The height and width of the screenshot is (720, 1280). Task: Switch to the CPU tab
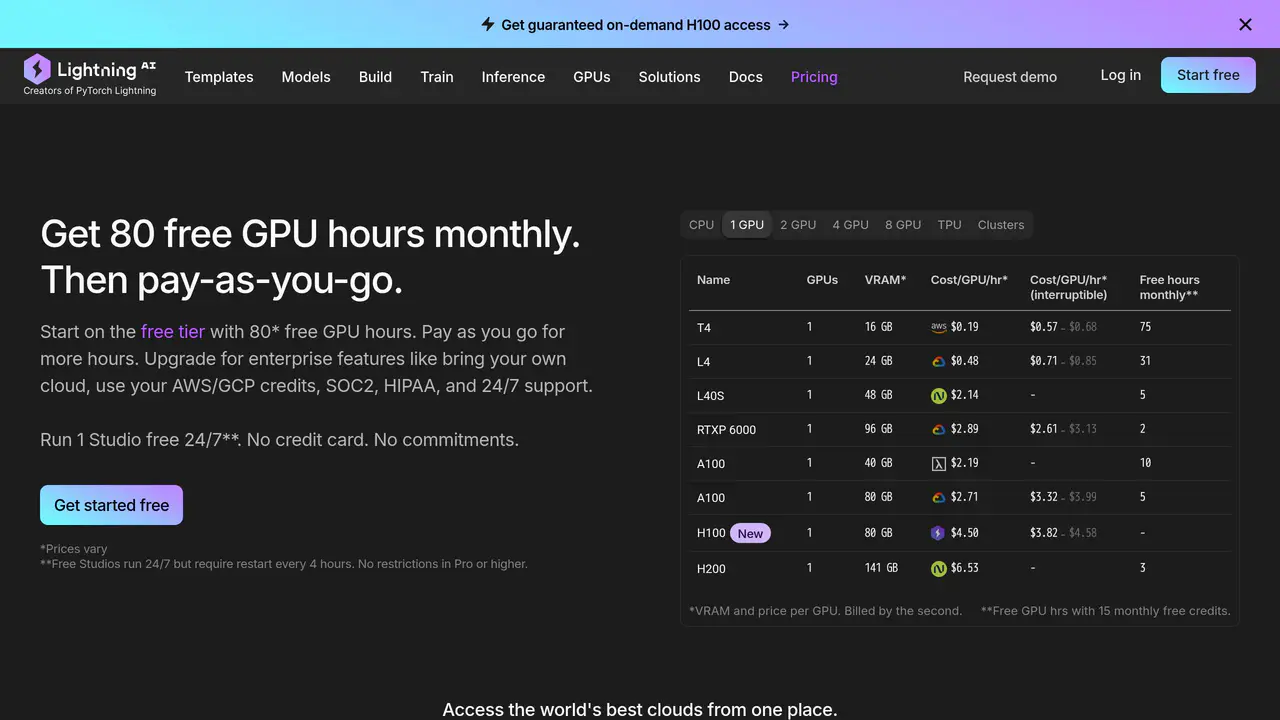coord(702,225)
